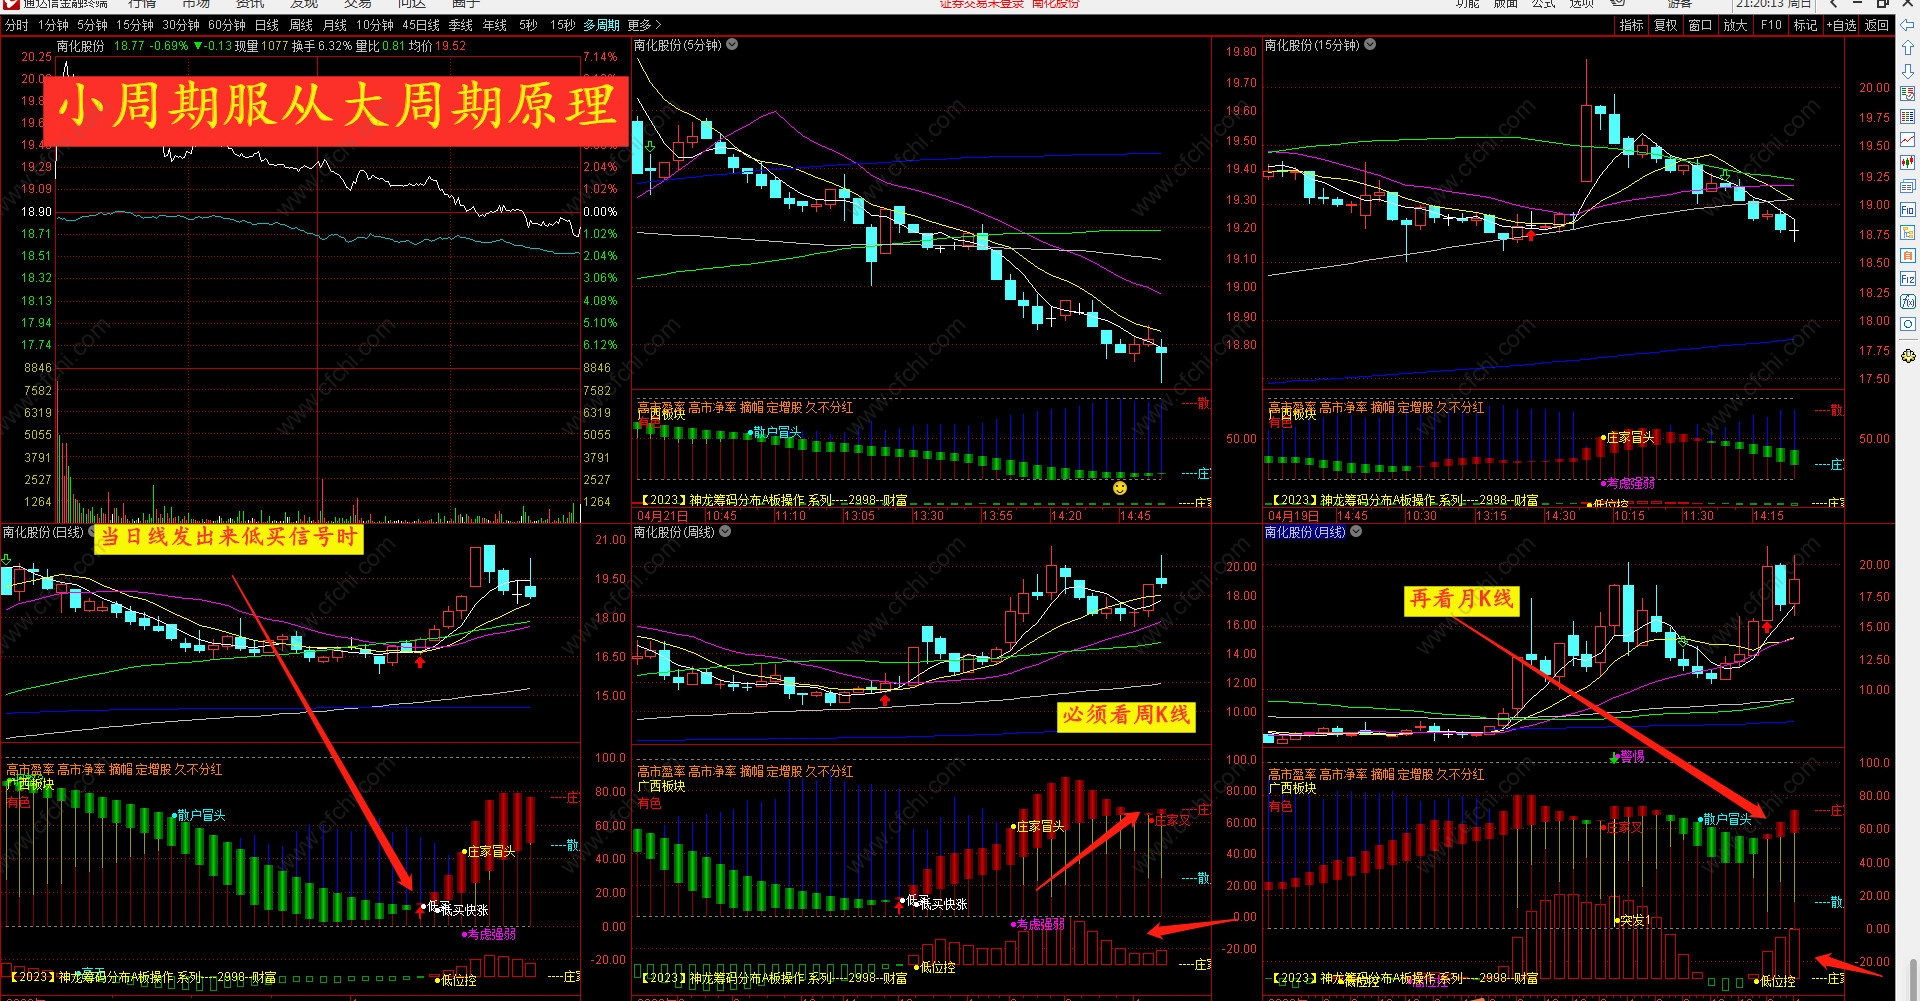
Task: Open the 版面 menu
Action: pyautogui.click(x=1506, y=5)
